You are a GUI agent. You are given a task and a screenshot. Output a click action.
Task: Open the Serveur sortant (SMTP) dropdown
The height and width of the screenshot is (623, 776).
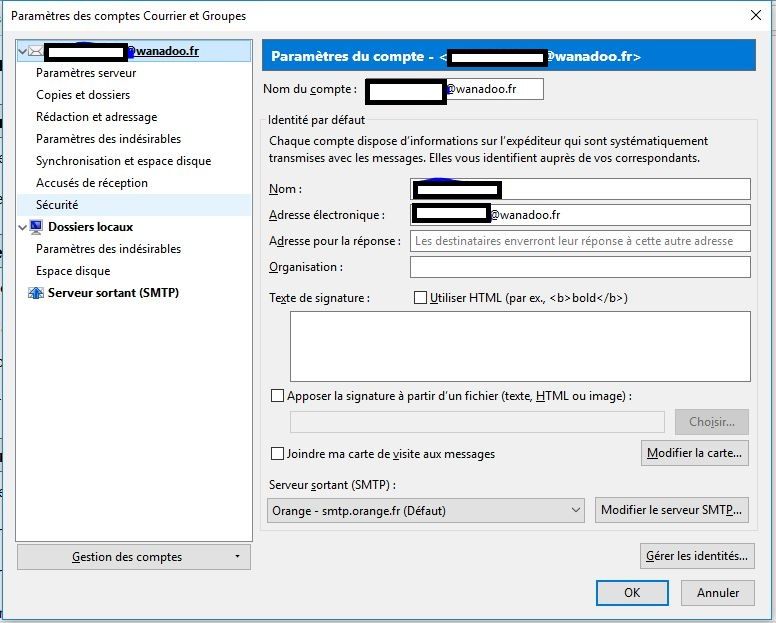427,510
